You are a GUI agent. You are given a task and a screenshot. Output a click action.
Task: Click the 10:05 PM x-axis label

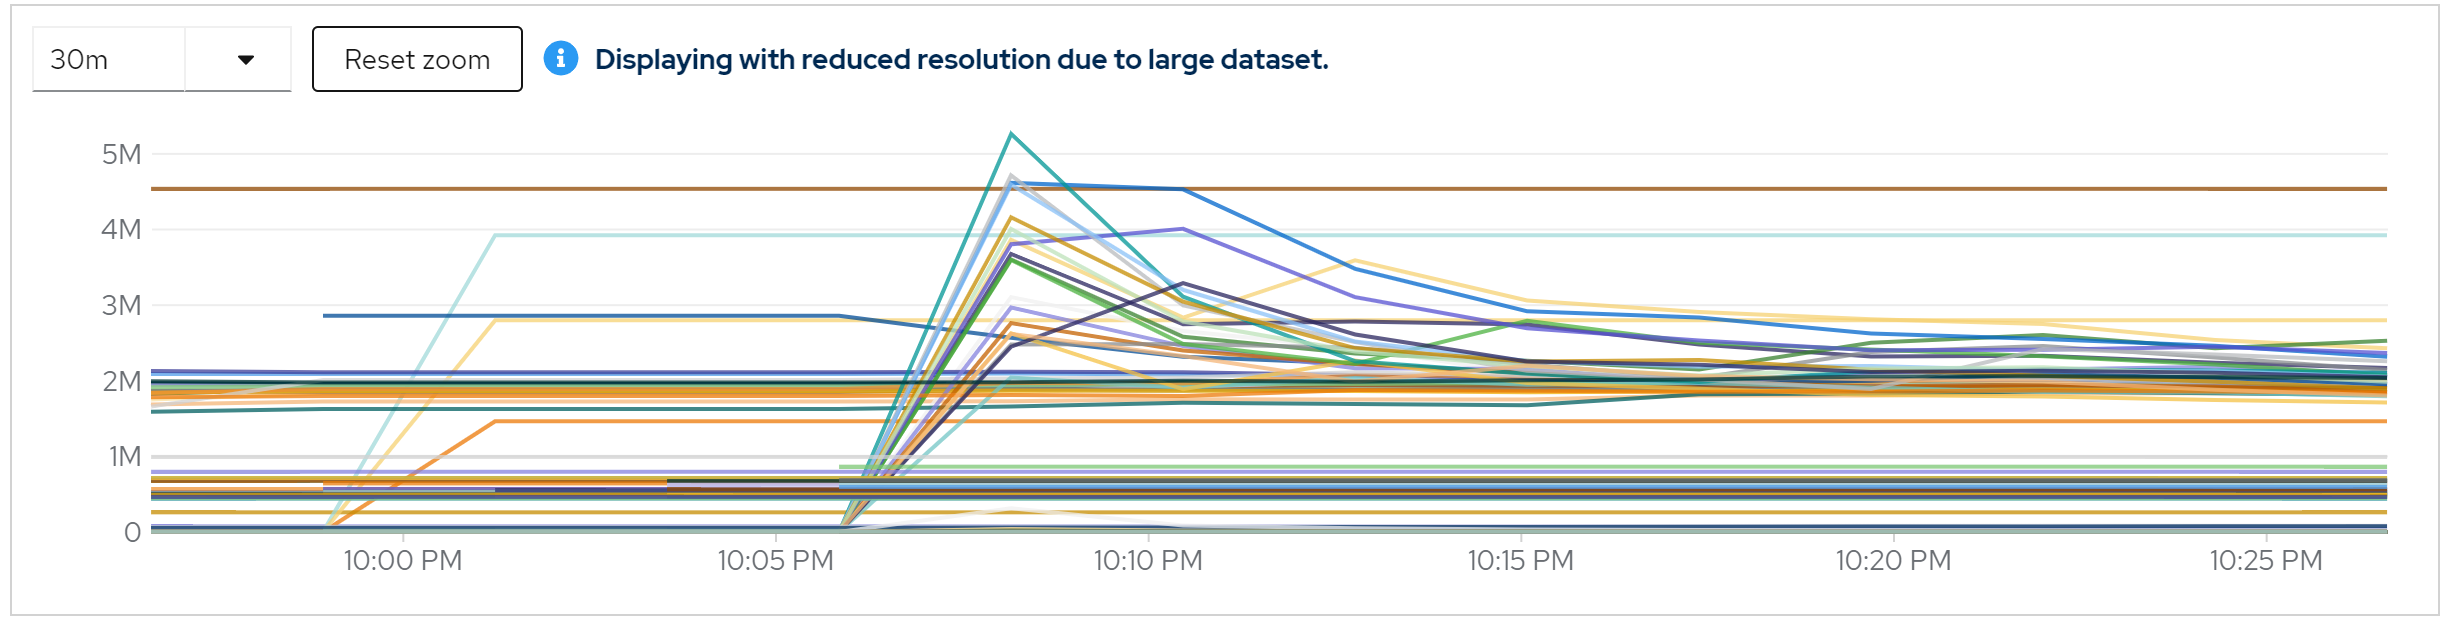[775, 560]
